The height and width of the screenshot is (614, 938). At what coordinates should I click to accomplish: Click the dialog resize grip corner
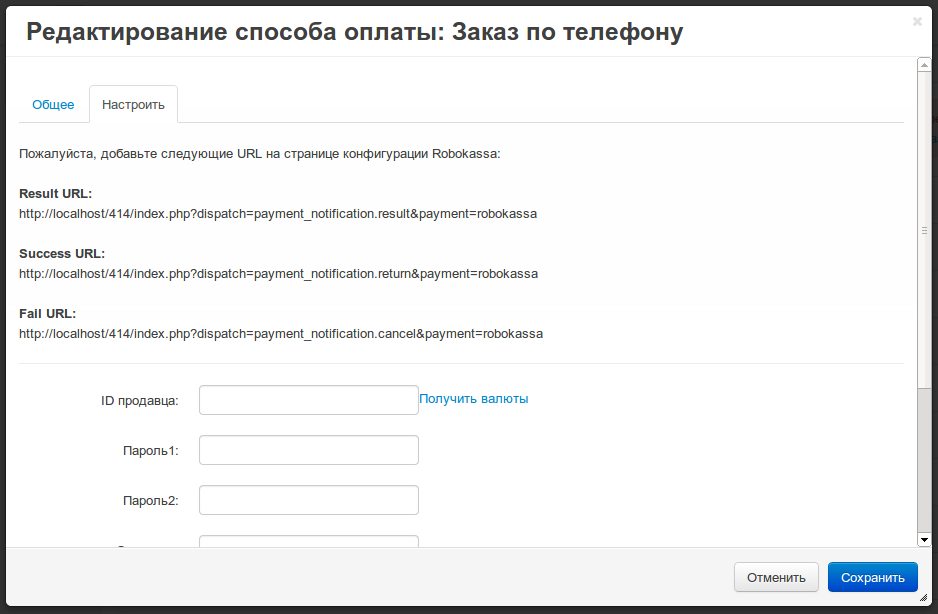point(923,597)
